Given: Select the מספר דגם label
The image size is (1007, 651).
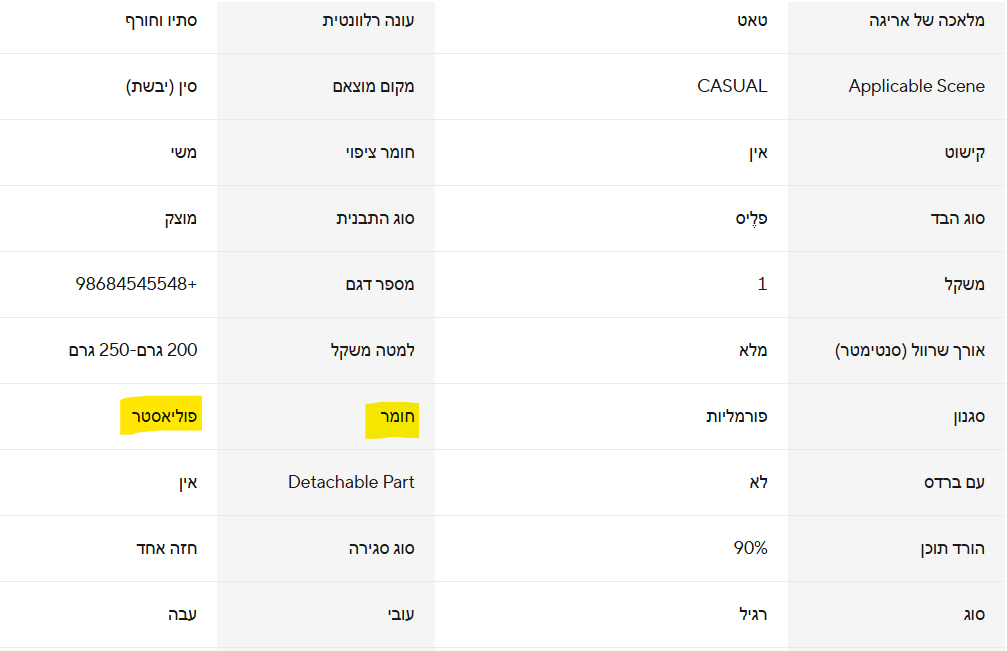Looking at the screenshot, I should pos(379,284).
